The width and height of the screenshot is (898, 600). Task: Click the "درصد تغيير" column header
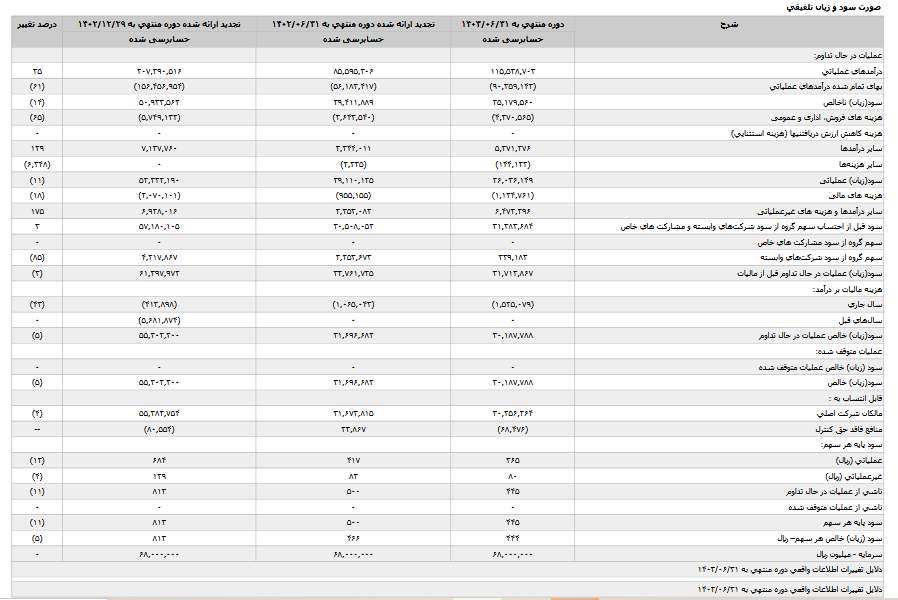[37, 23]
